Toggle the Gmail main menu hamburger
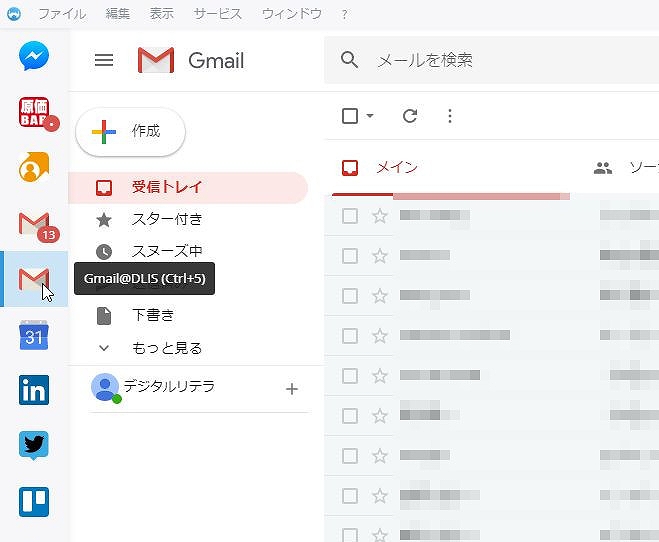The image size is (659, 542). (104, 60)
